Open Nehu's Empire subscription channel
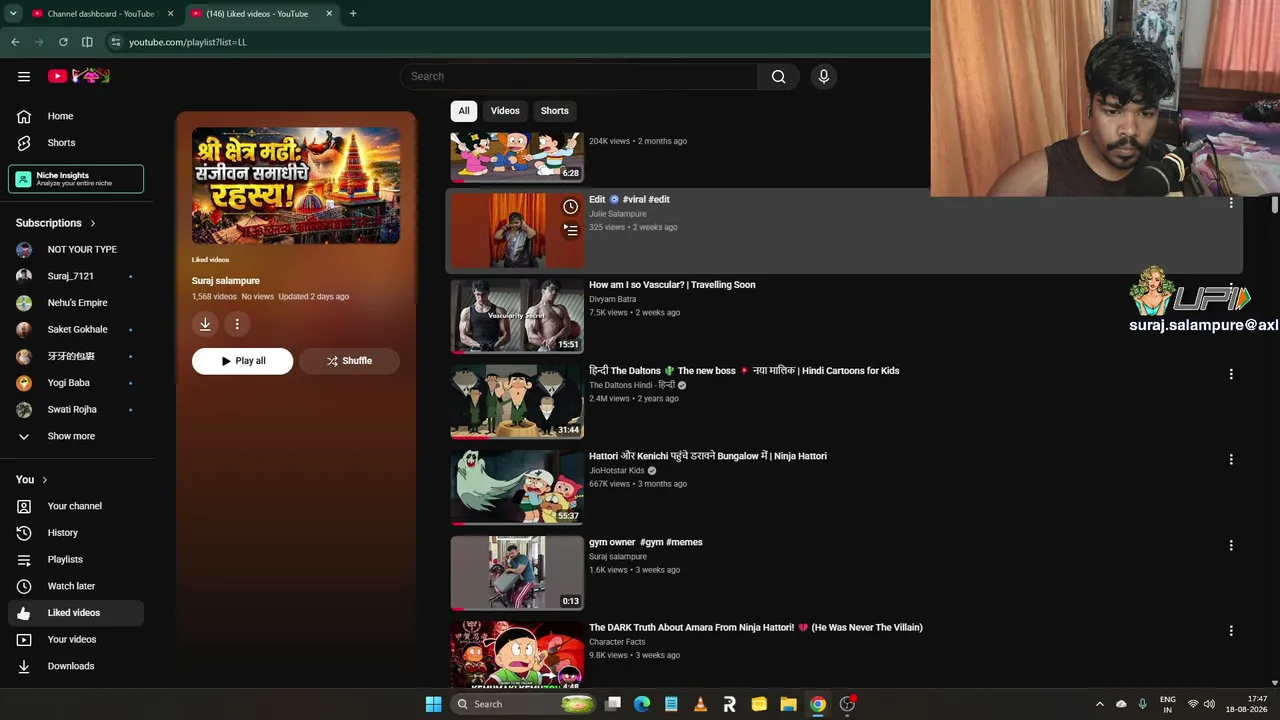Viewport: 1280px width, 720px height. pos(76,303)
